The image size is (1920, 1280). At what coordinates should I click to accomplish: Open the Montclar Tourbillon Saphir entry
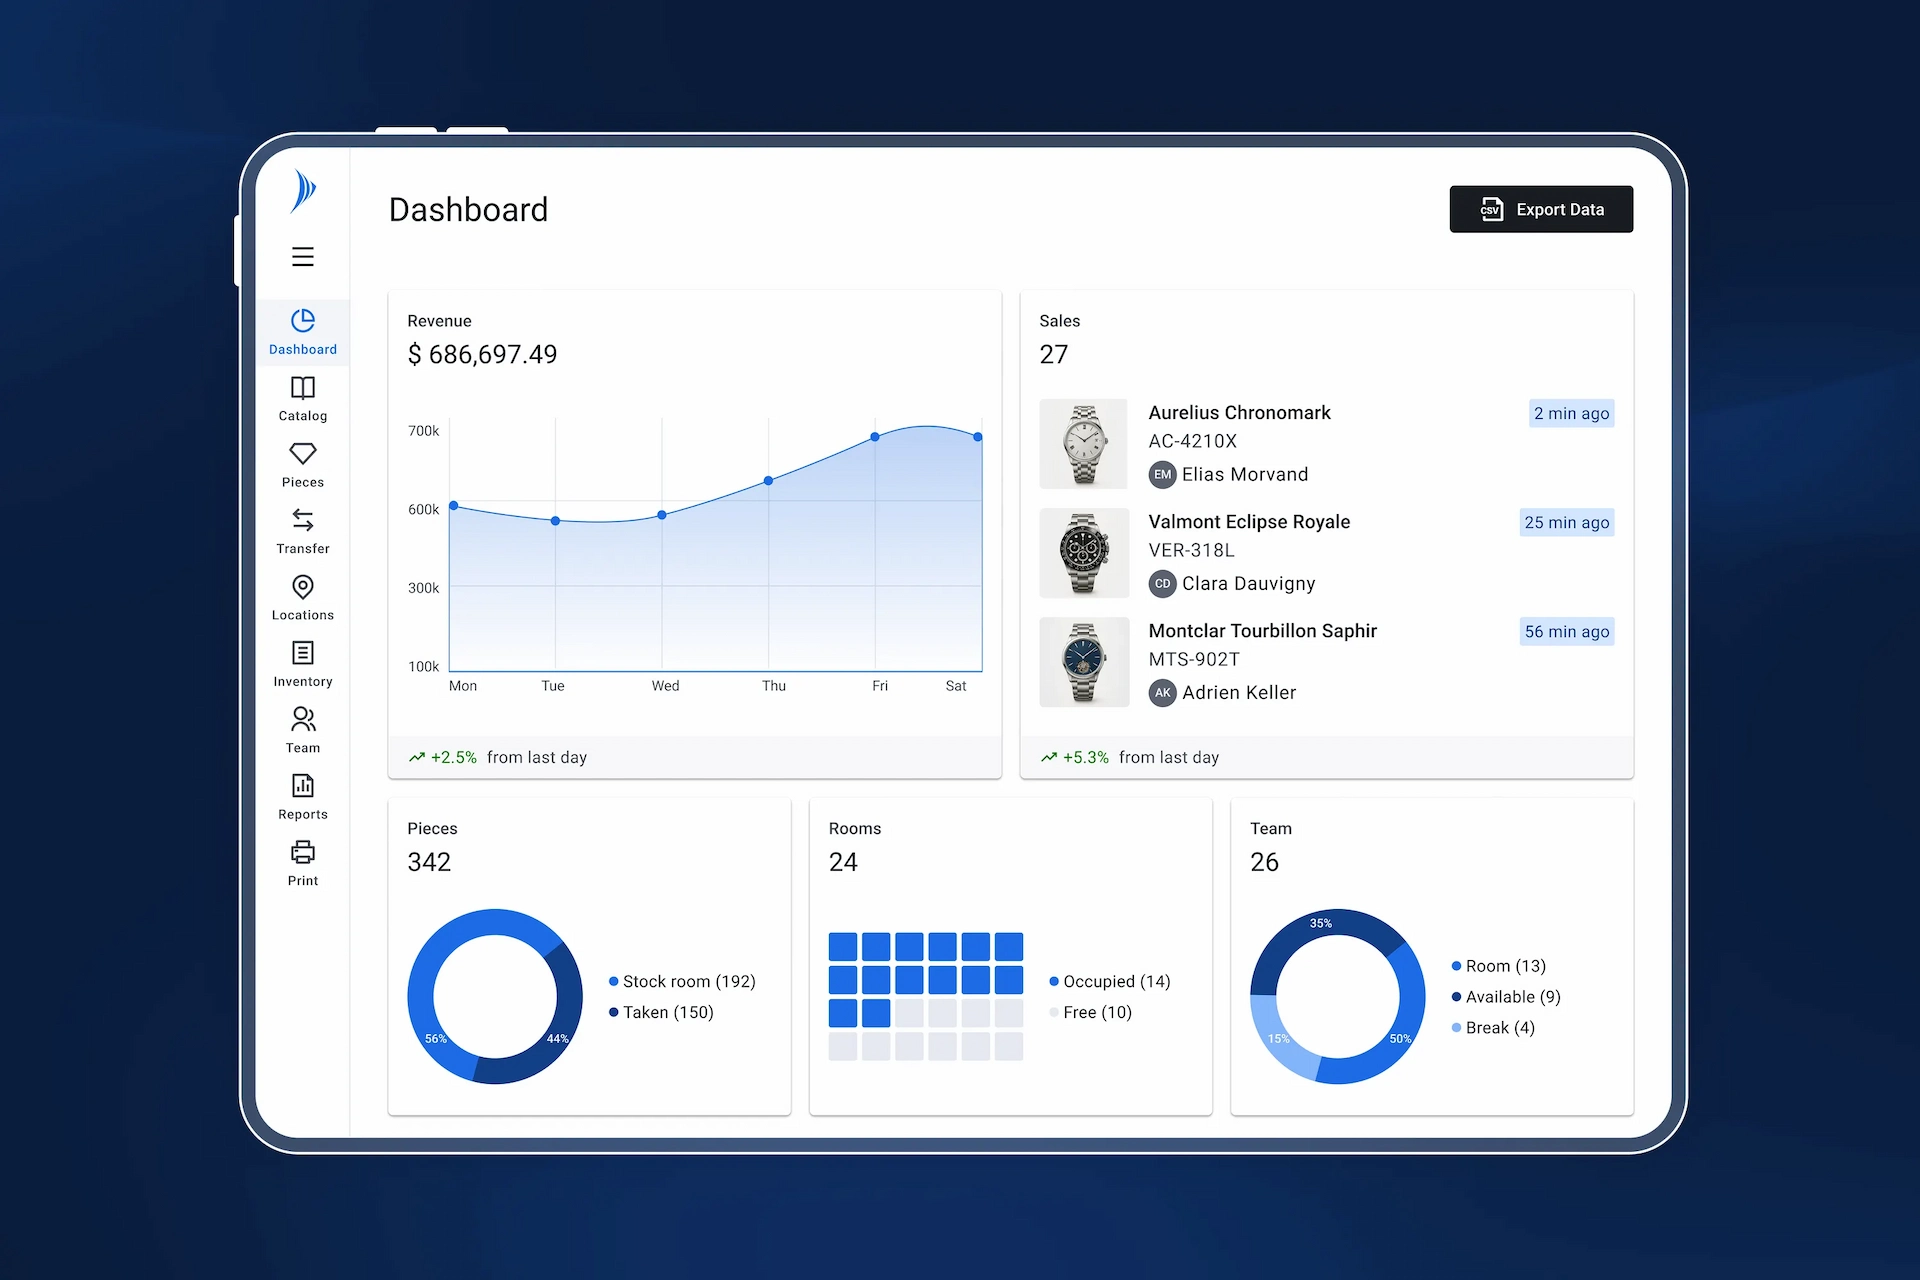click(x=1262, y=631)
